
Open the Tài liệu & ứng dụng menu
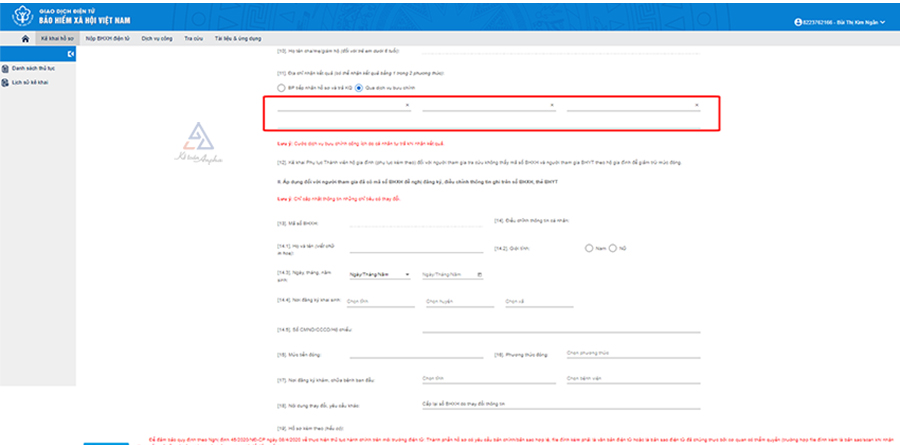[x=237, y=38]
